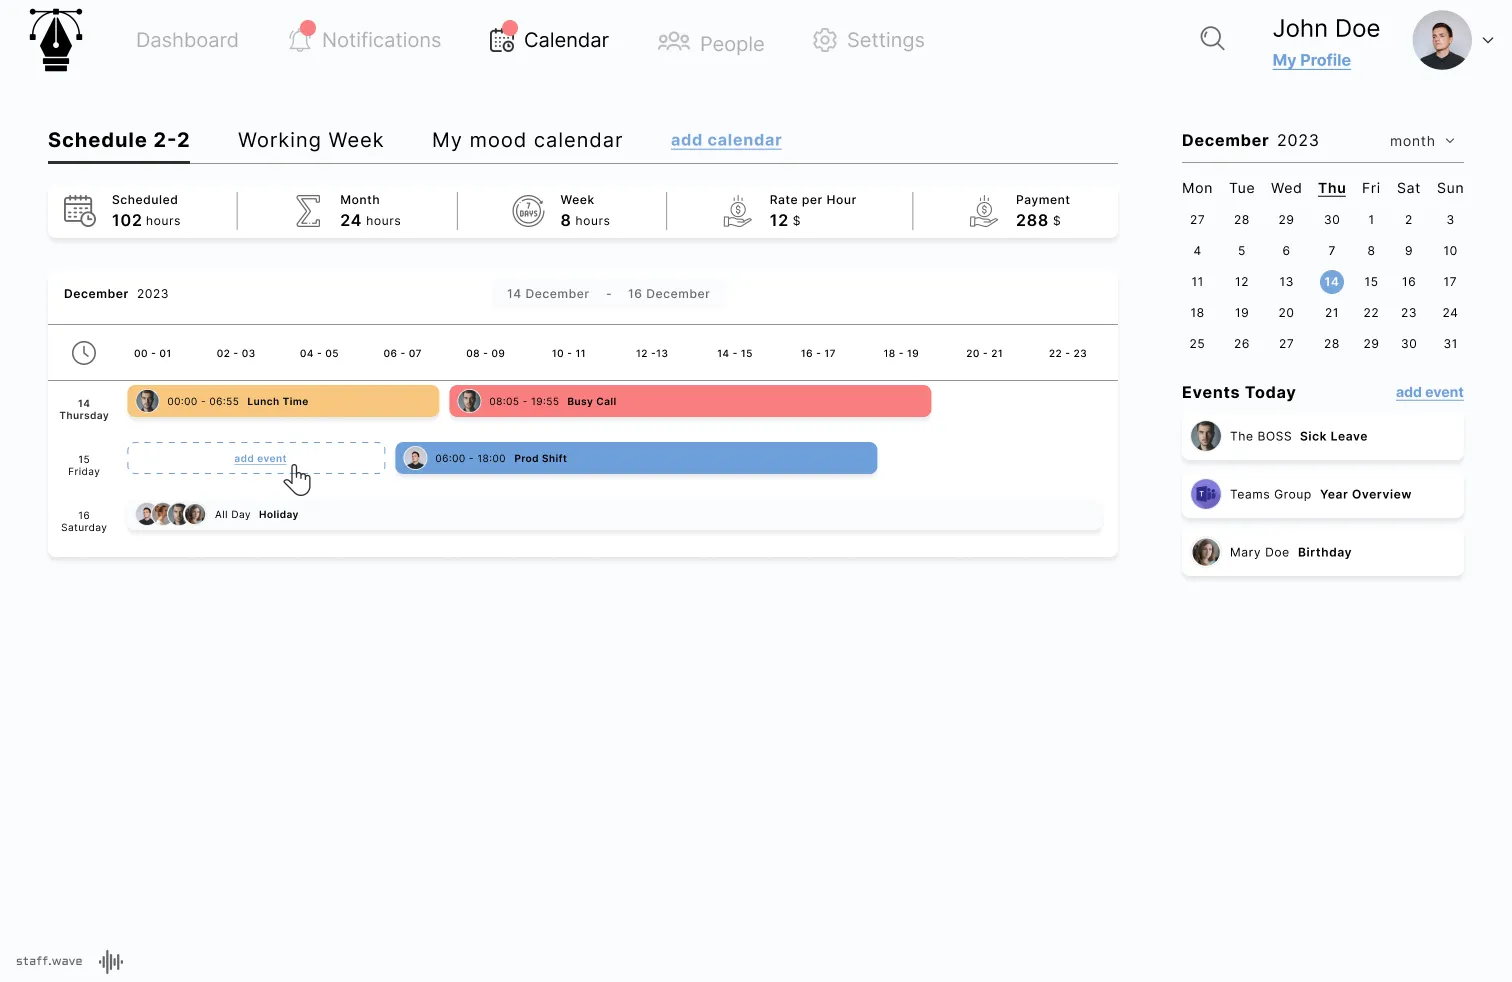Click the Week 7 days icon
This screenshot has height=982, width=1512.
[529, 211]
